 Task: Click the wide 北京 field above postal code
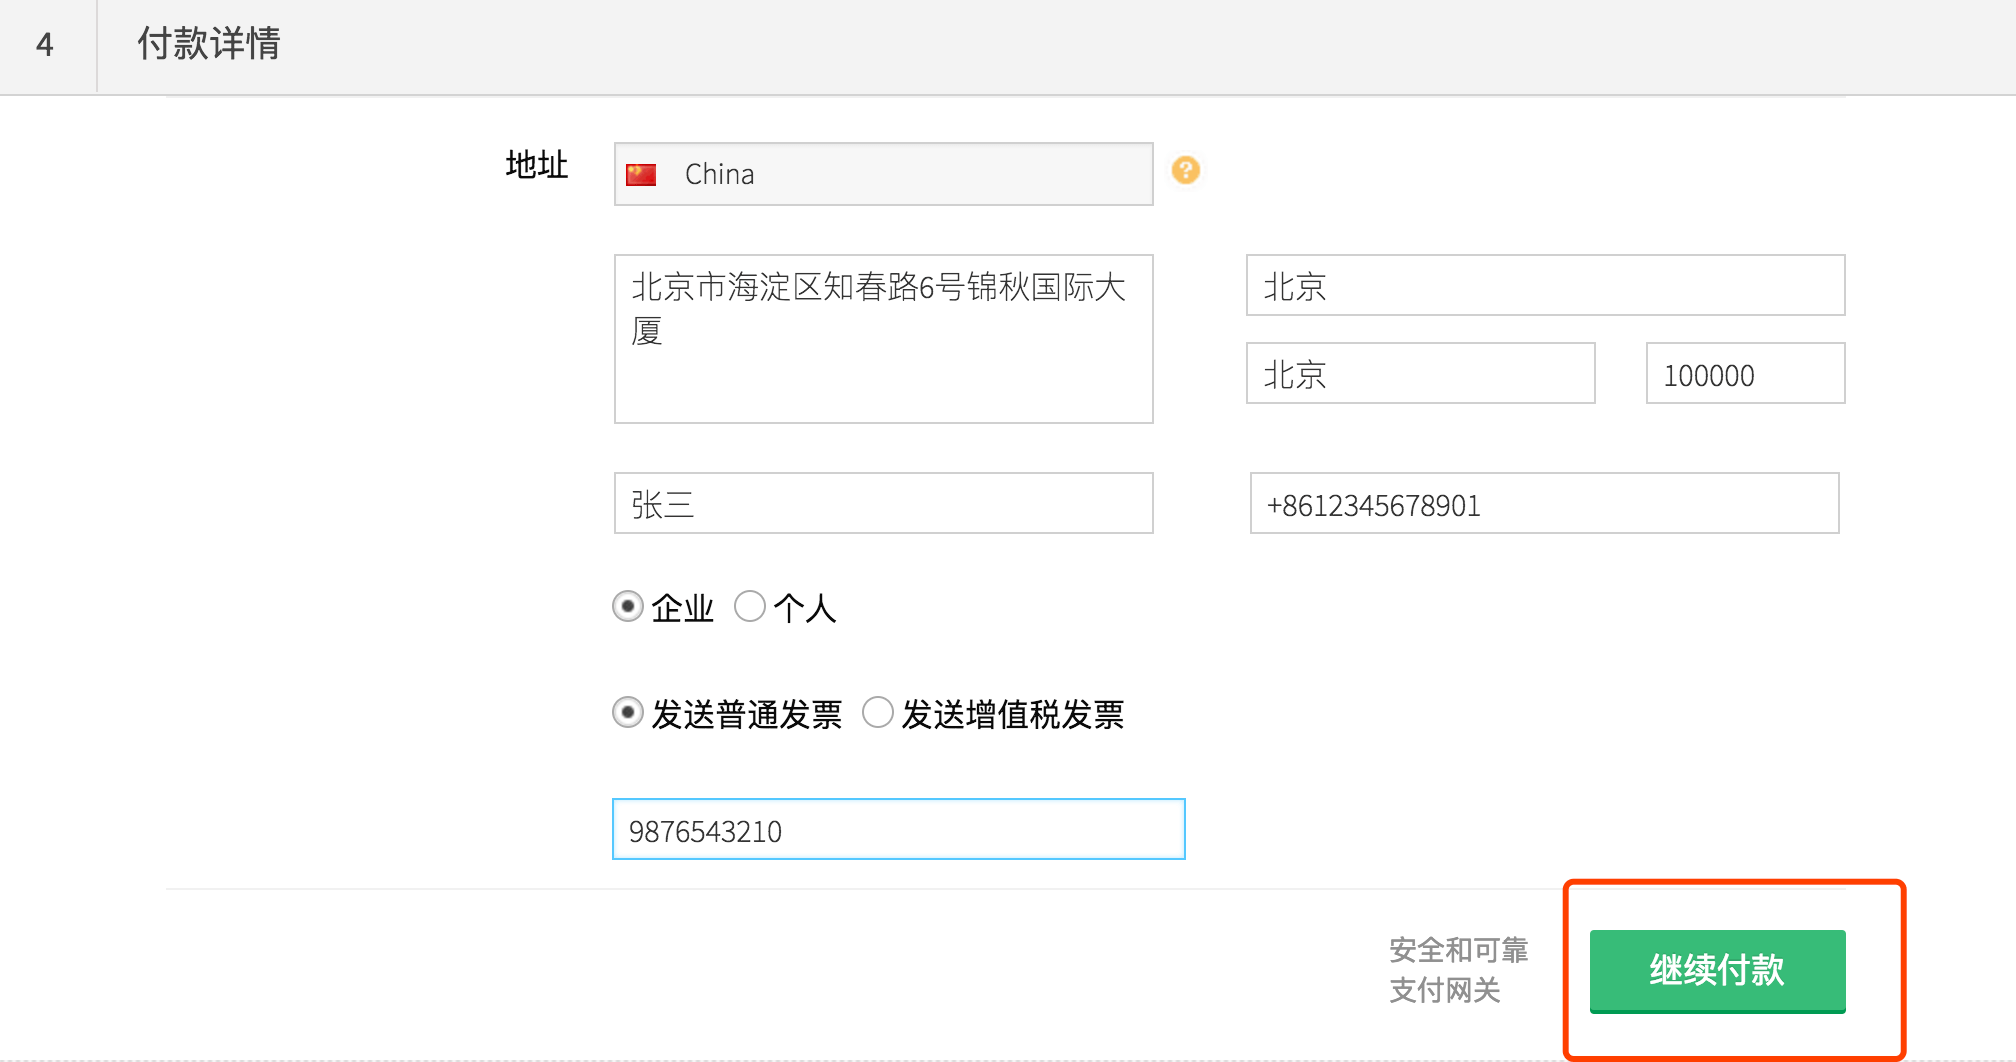(x=1545, y=286)
